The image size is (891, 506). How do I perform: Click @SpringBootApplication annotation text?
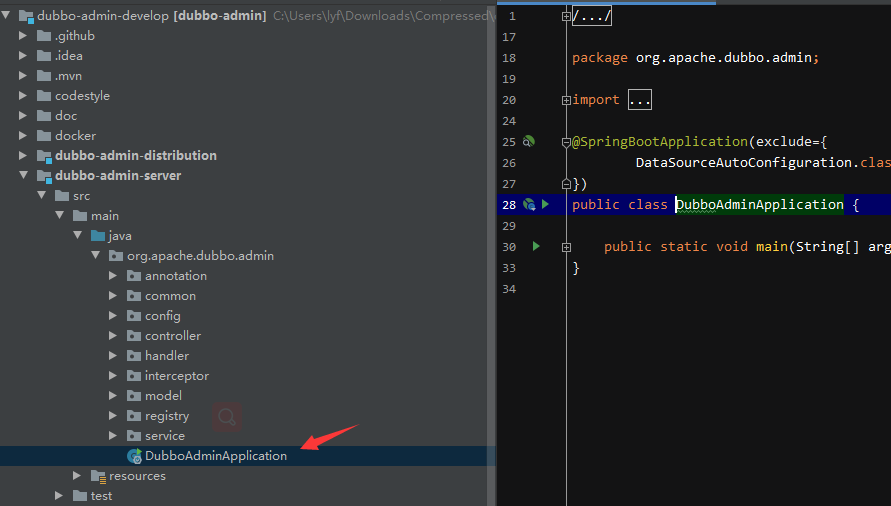[660, 142]
